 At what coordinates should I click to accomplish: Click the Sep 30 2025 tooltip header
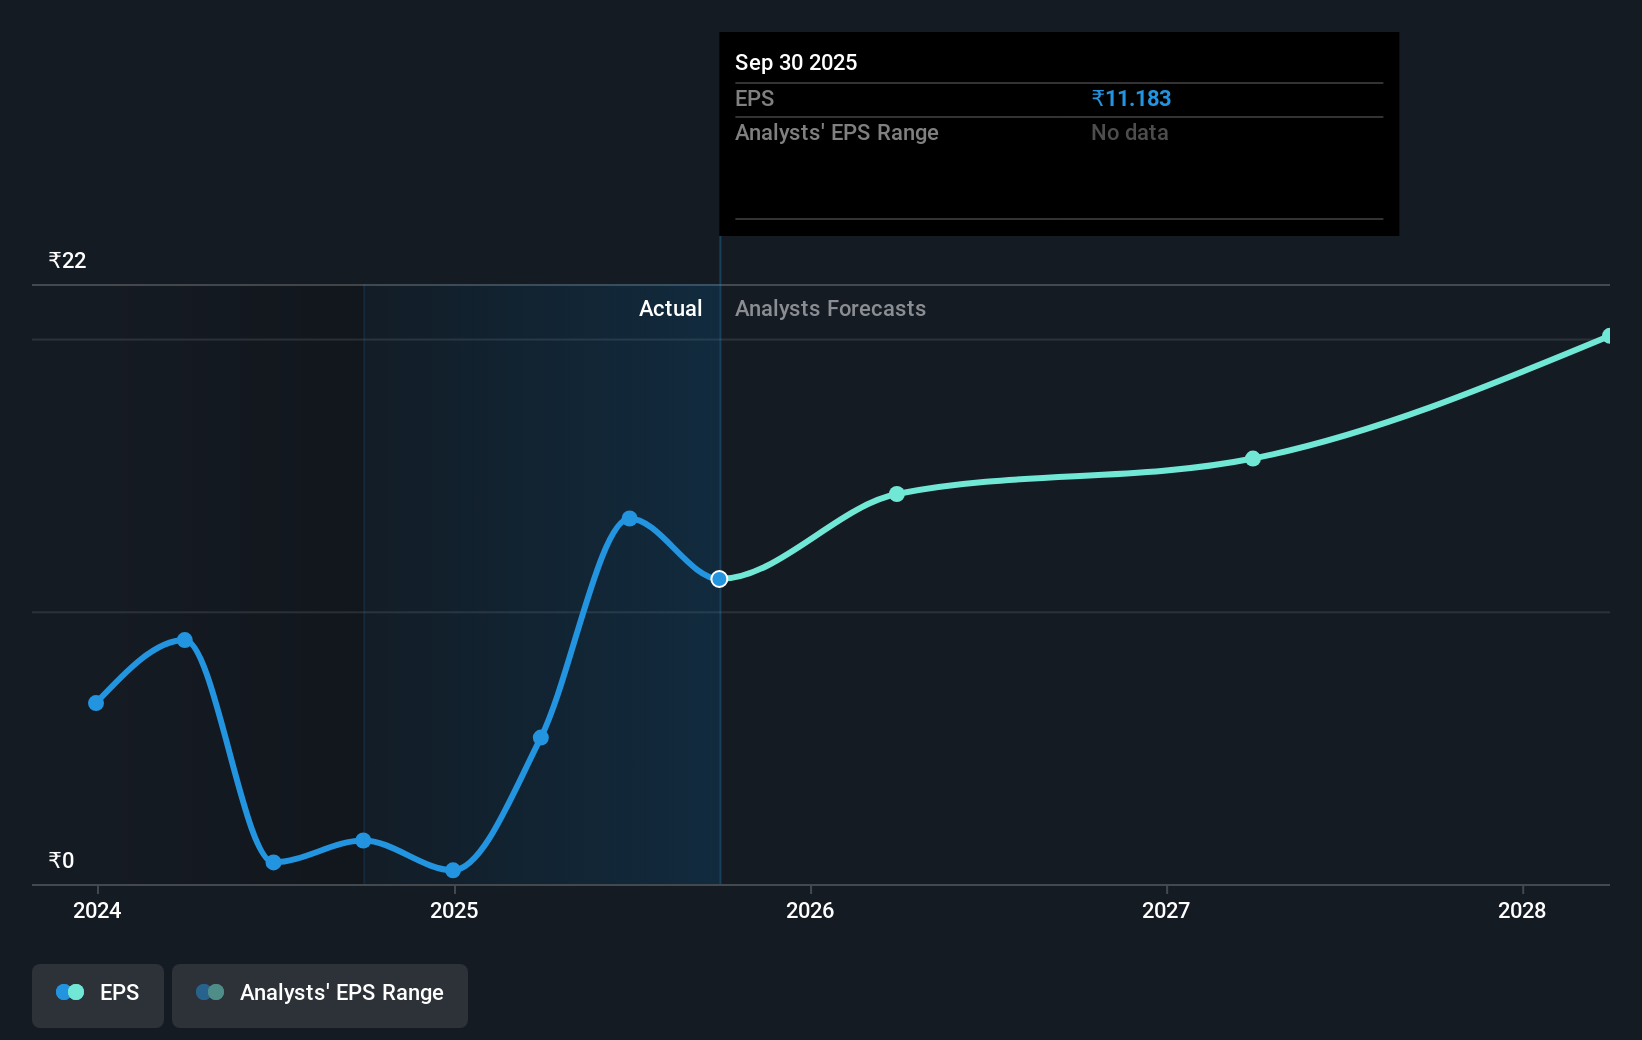coord(795,62)
